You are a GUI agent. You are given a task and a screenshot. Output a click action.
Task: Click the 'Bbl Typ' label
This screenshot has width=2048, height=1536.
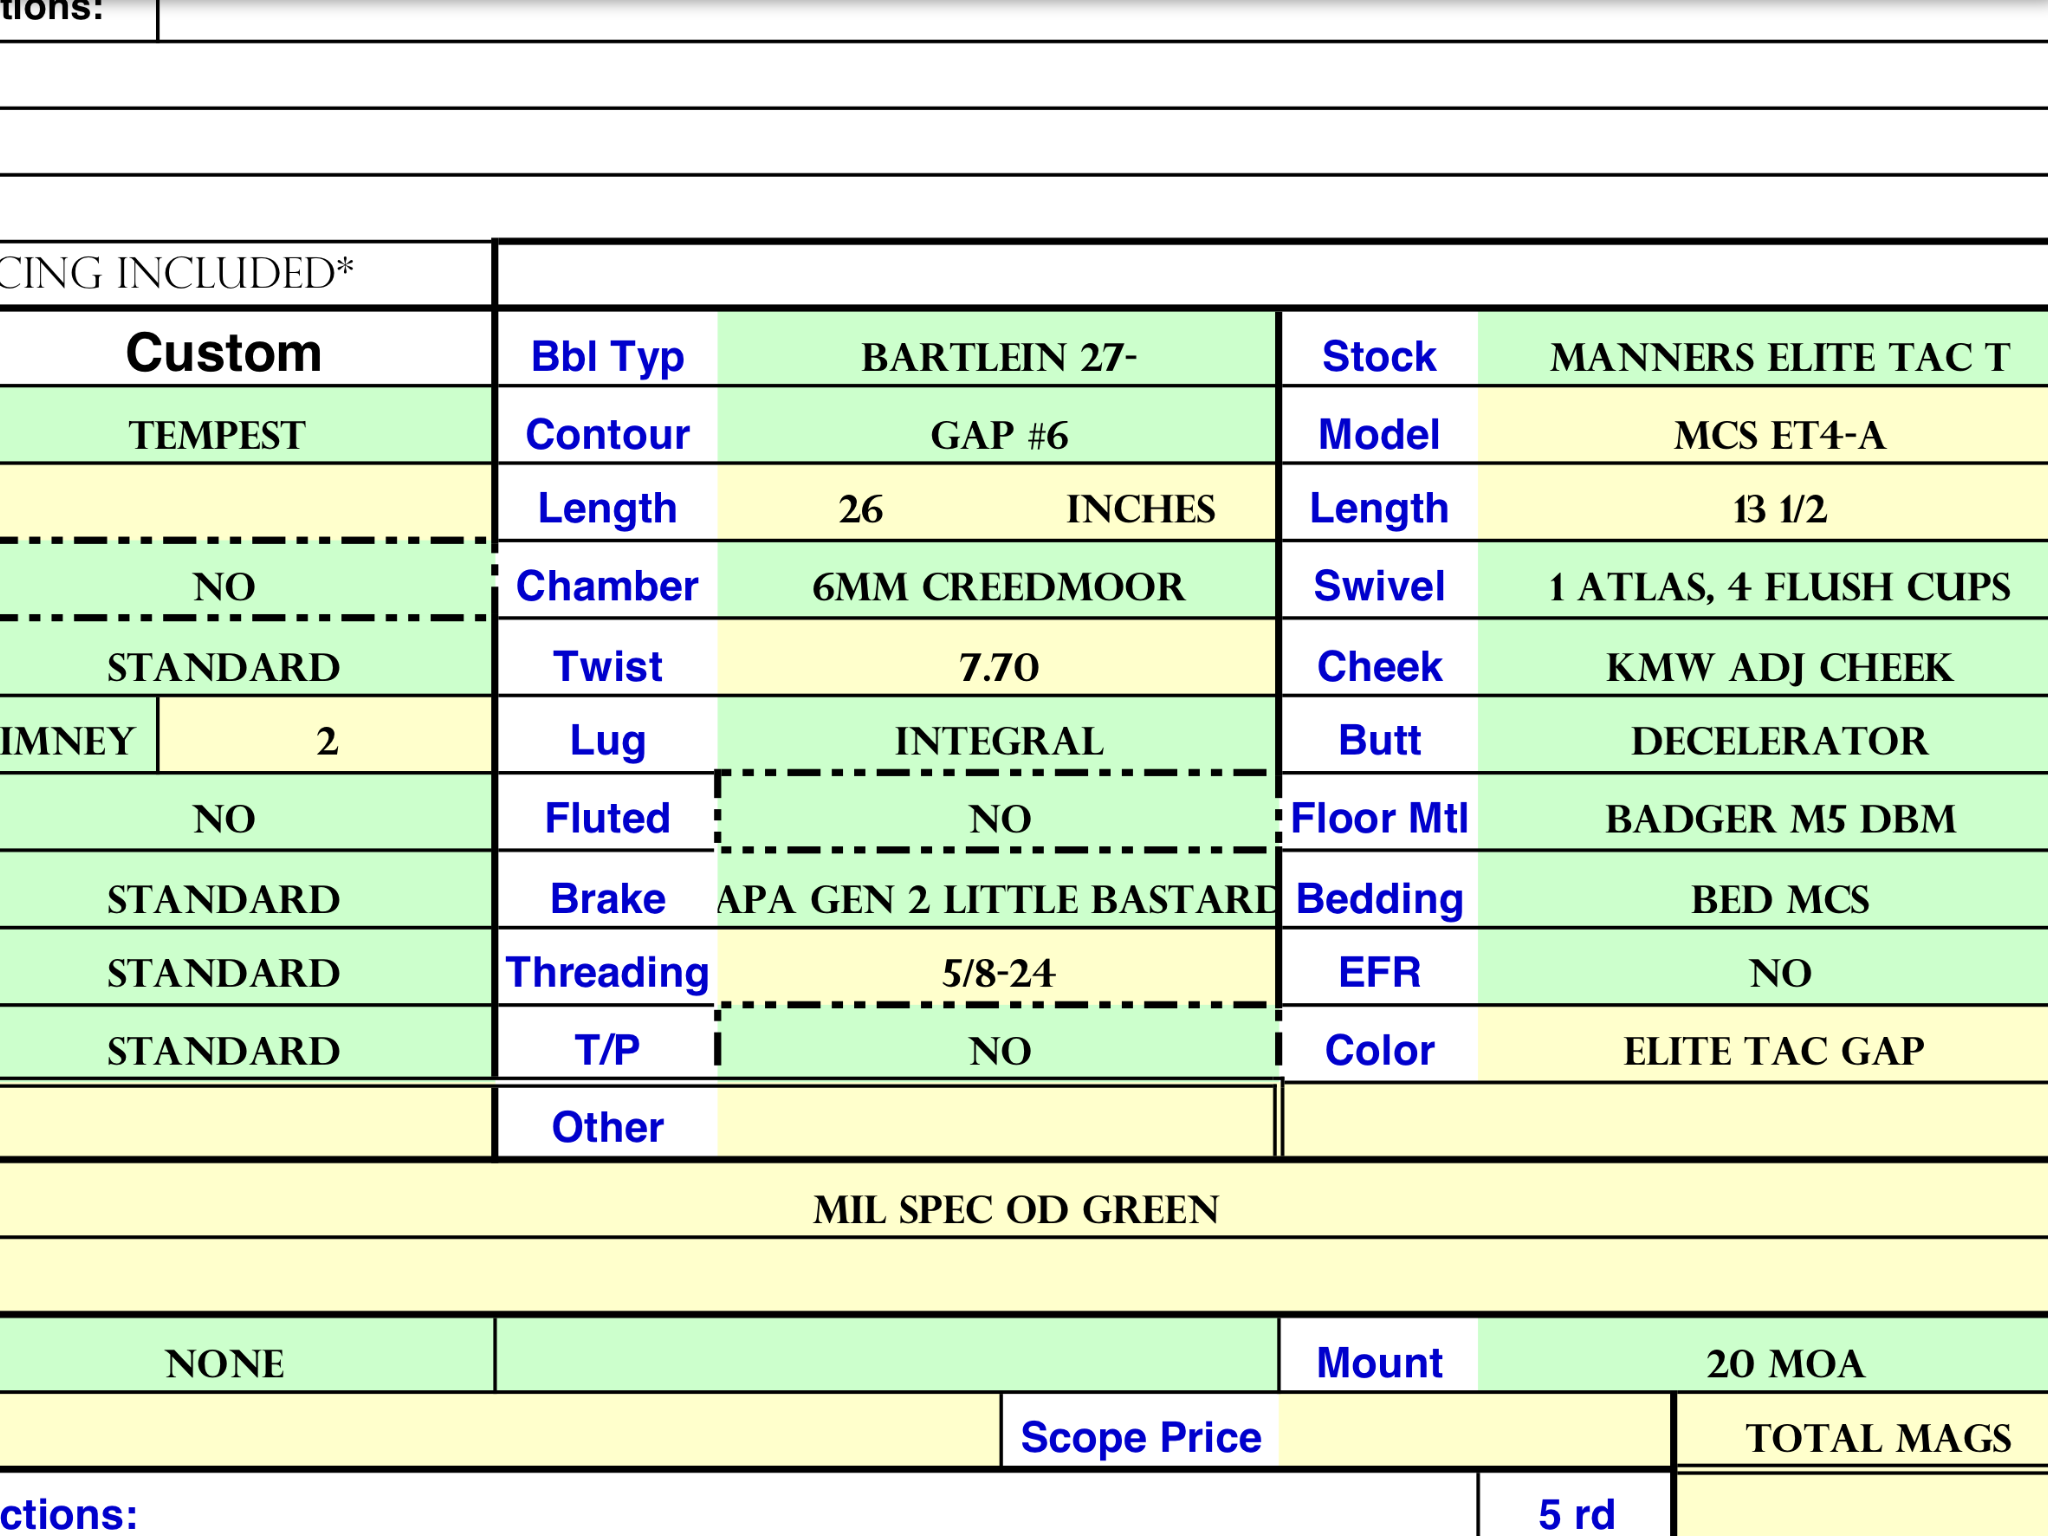tap(607, 357)
